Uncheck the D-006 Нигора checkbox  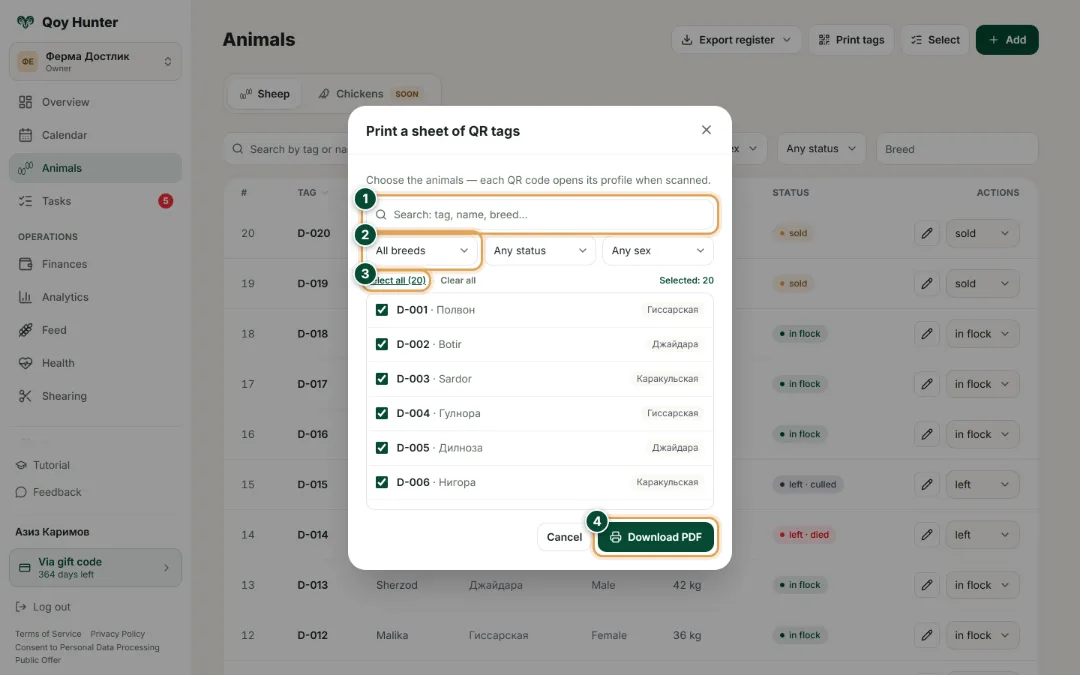(382, 482)
